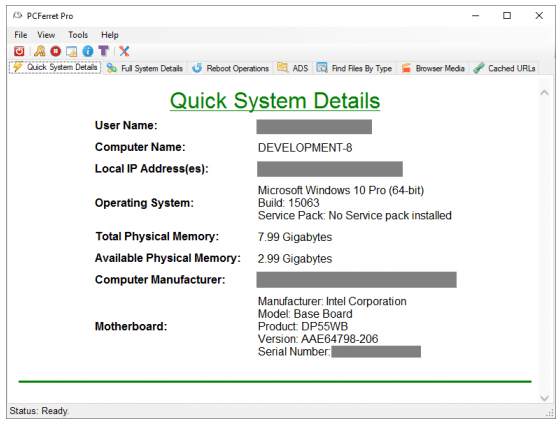This screenshot has height=428, width=560.
Task: Click the Computer Manufacturer label
Action: 160,280
